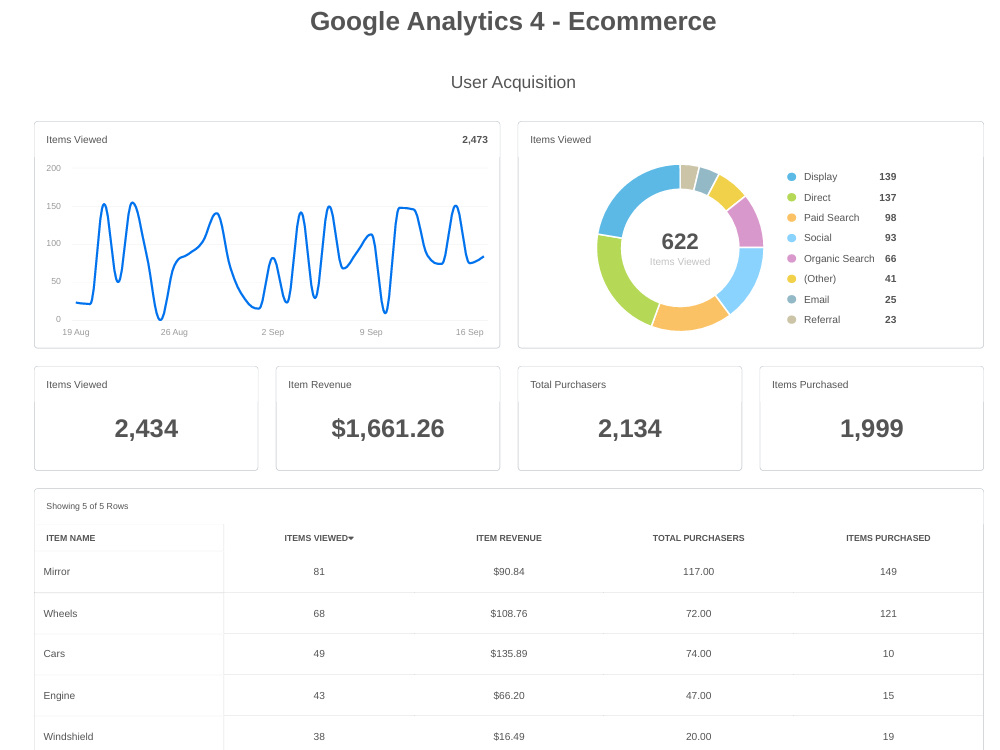Click the Referral legend color dot
1000x750 pixels.
791,320
